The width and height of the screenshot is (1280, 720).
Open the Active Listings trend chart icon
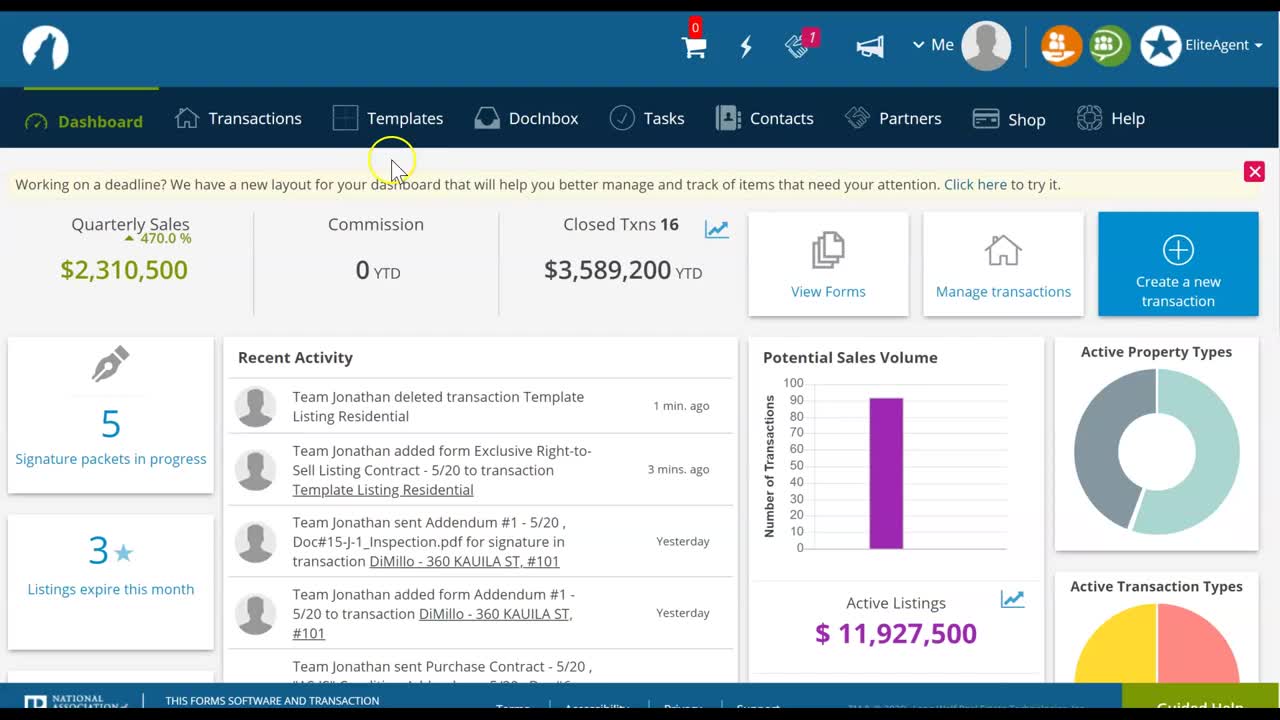click(1012, 599)
